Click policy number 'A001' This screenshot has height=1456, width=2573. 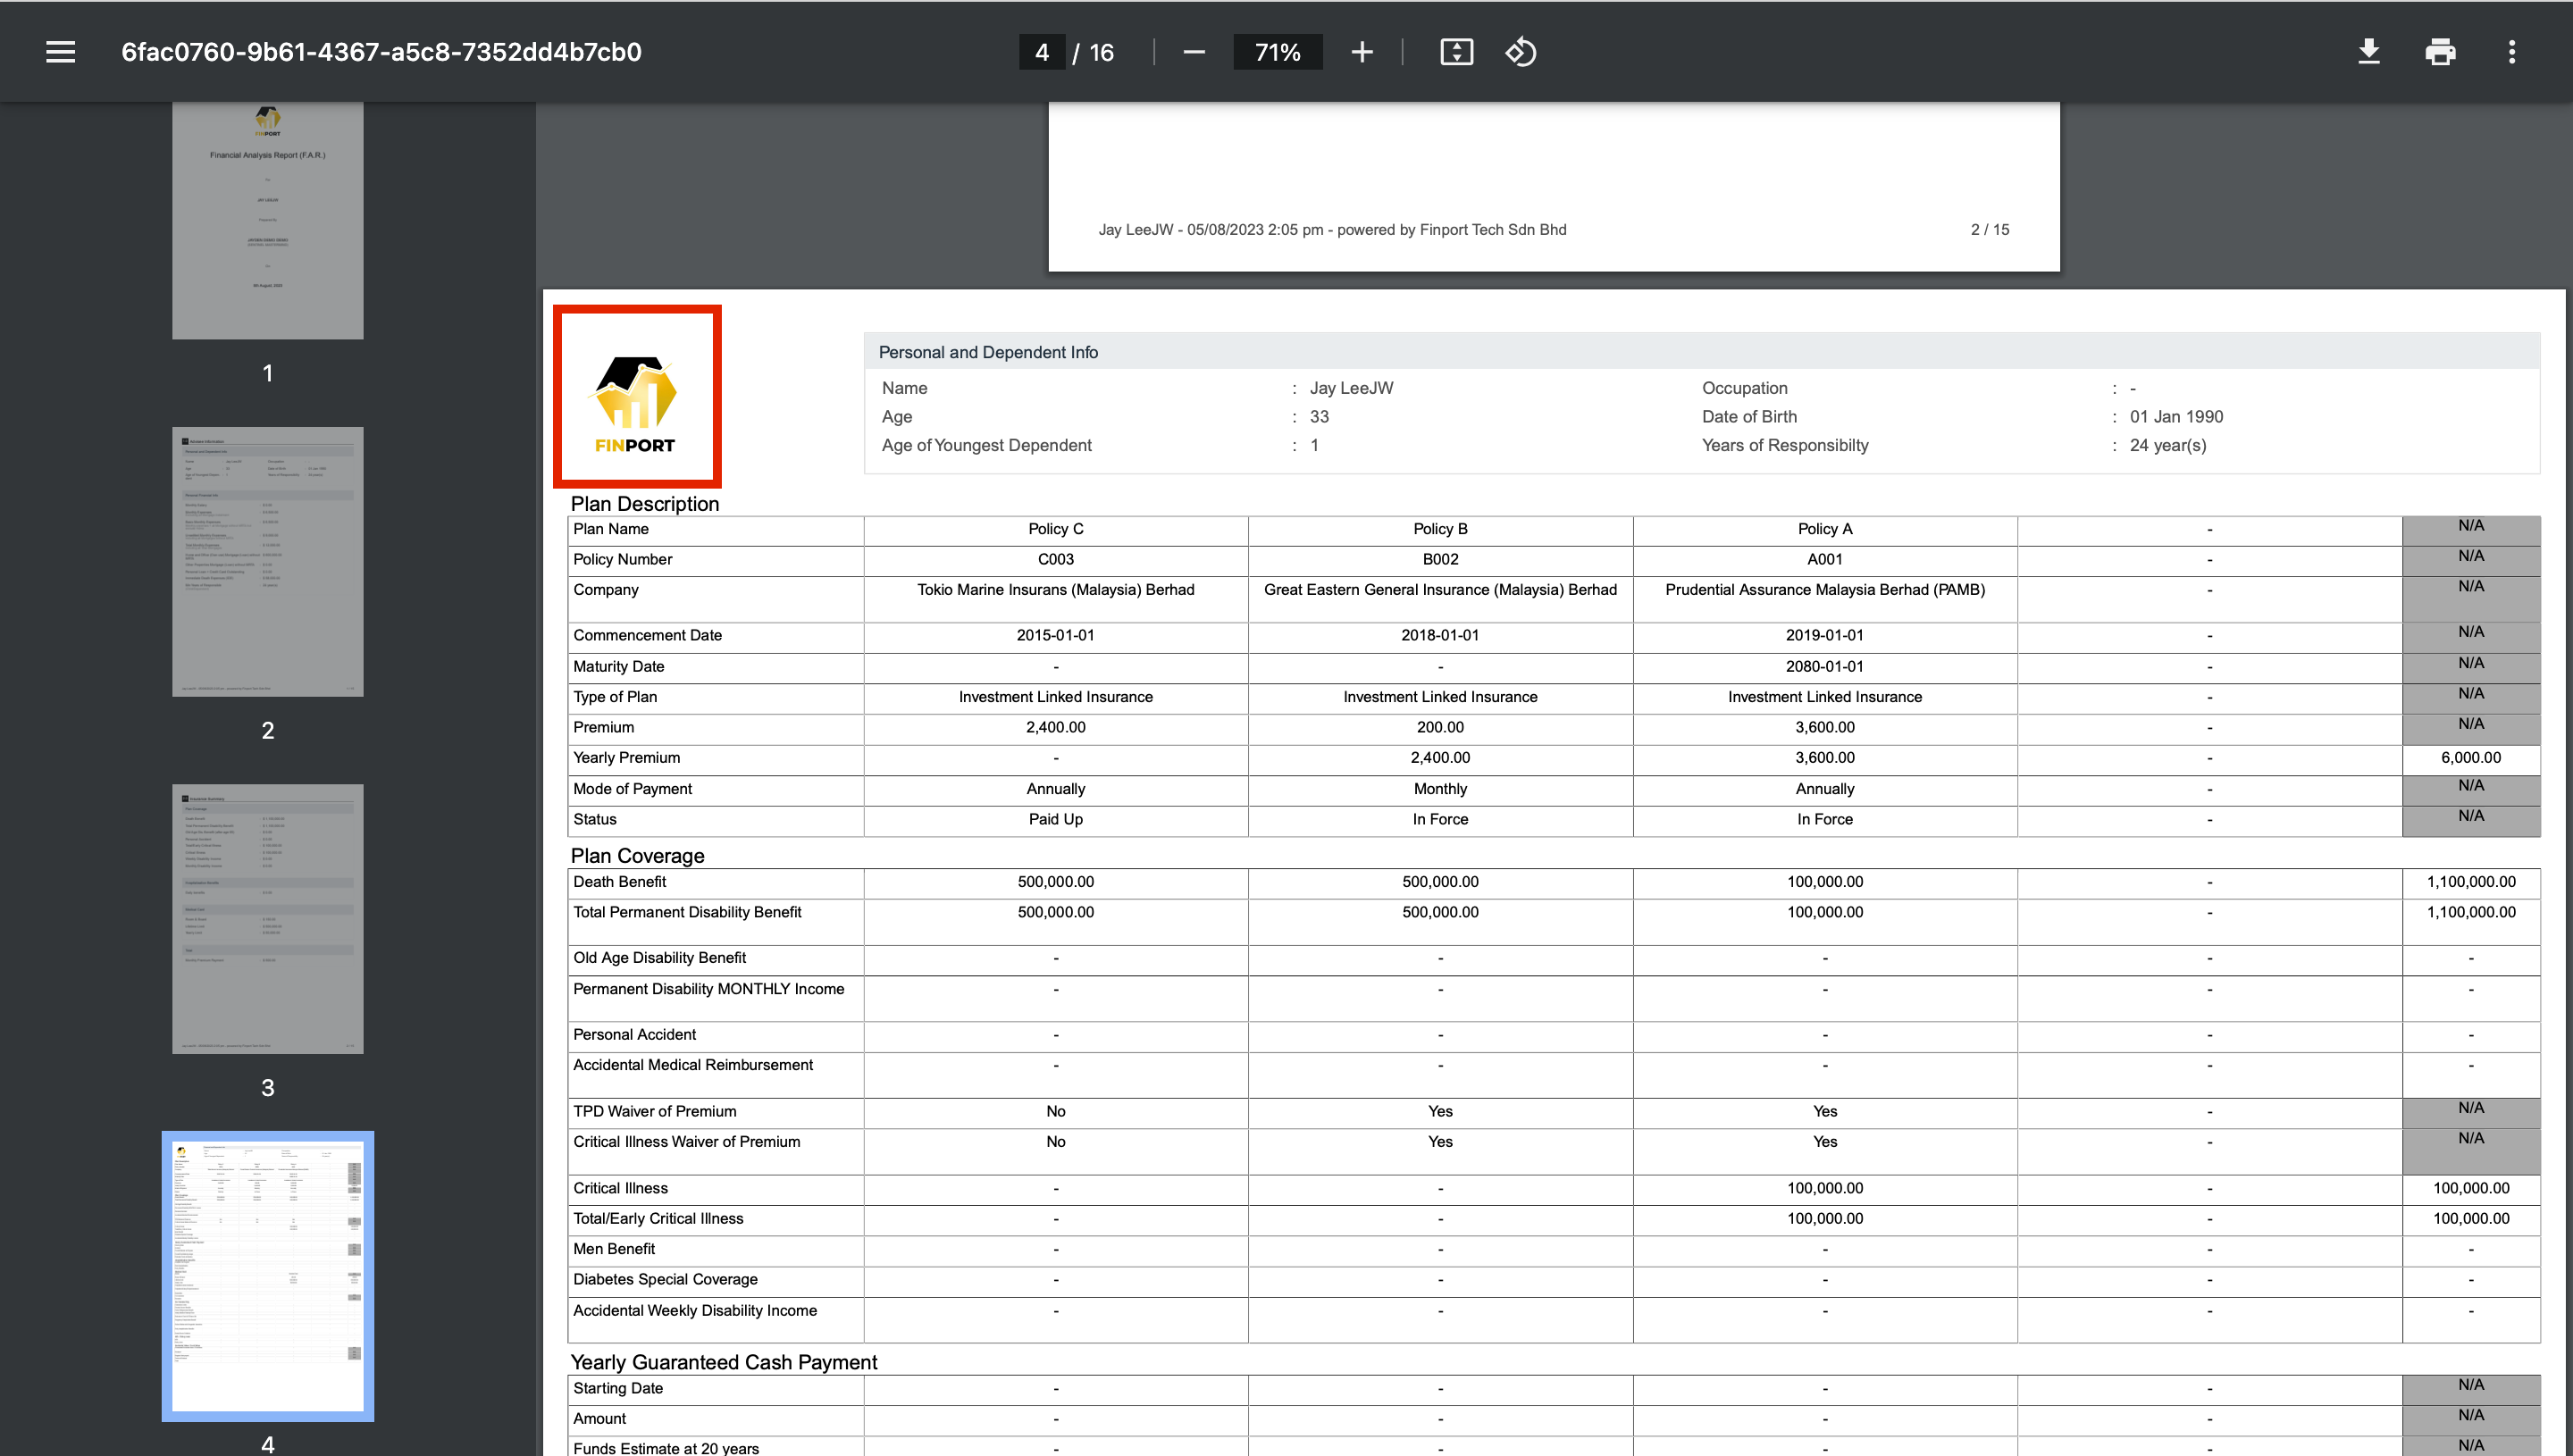tap(1825, 559)
